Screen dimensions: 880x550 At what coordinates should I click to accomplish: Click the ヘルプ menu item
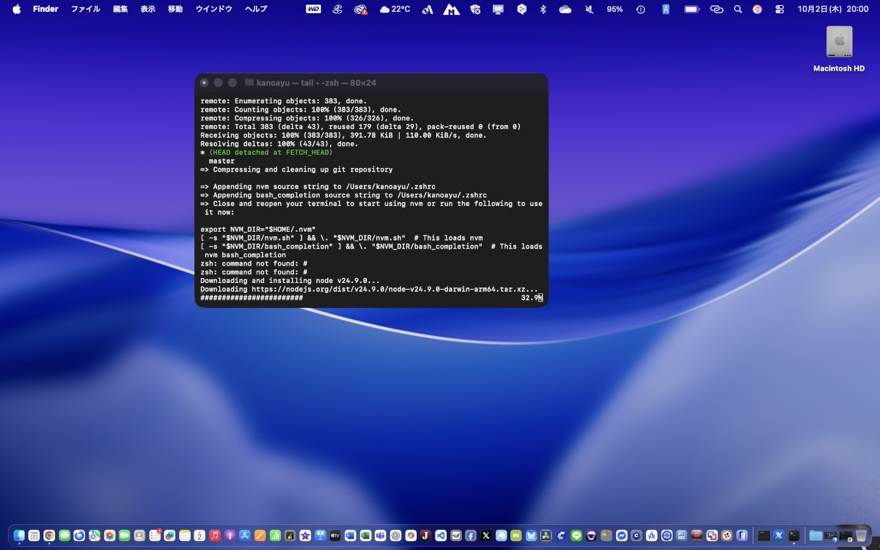[256, 9]
